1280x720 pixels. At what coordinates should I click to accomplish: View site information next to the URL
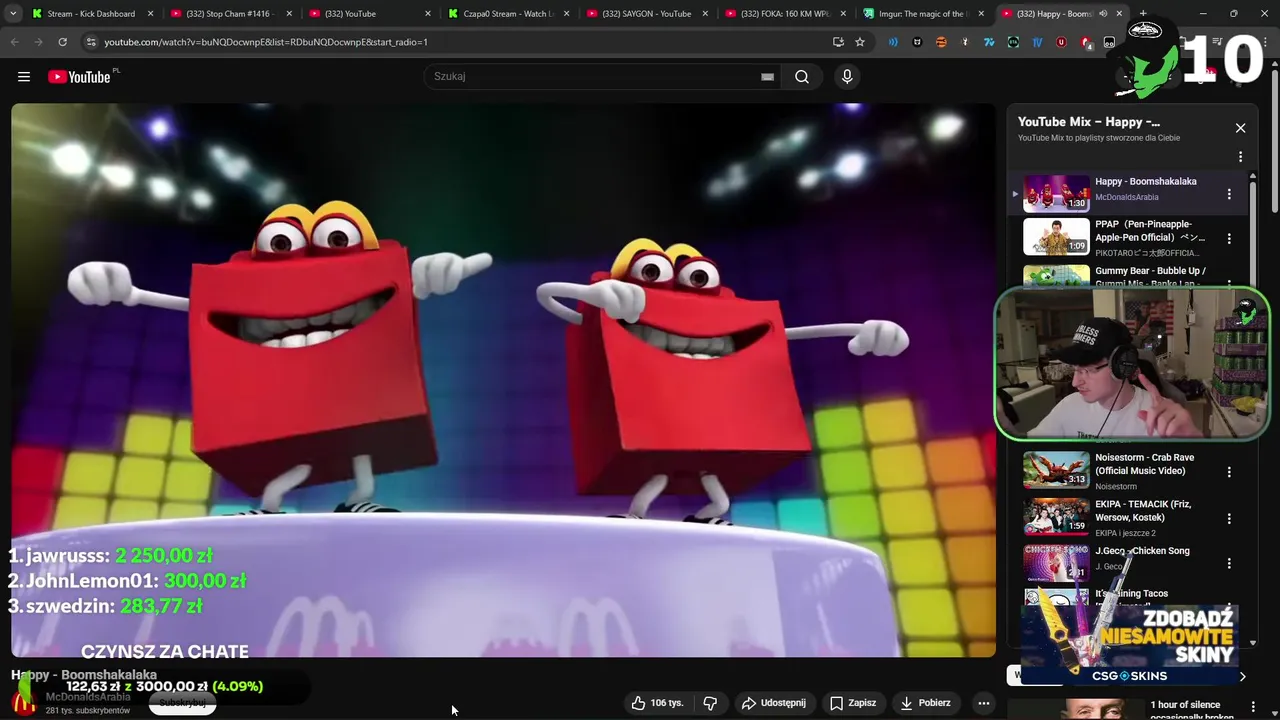[x=91, y=42]
